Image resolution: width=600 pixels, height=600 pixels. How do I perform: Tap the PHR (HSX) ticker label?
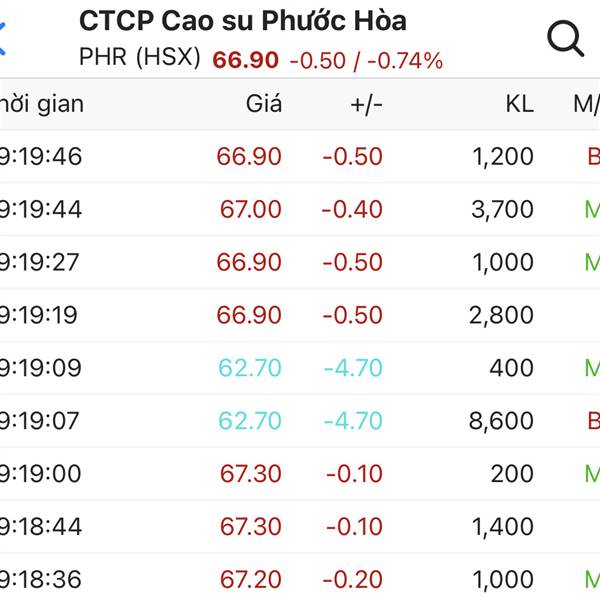(140, 58)
